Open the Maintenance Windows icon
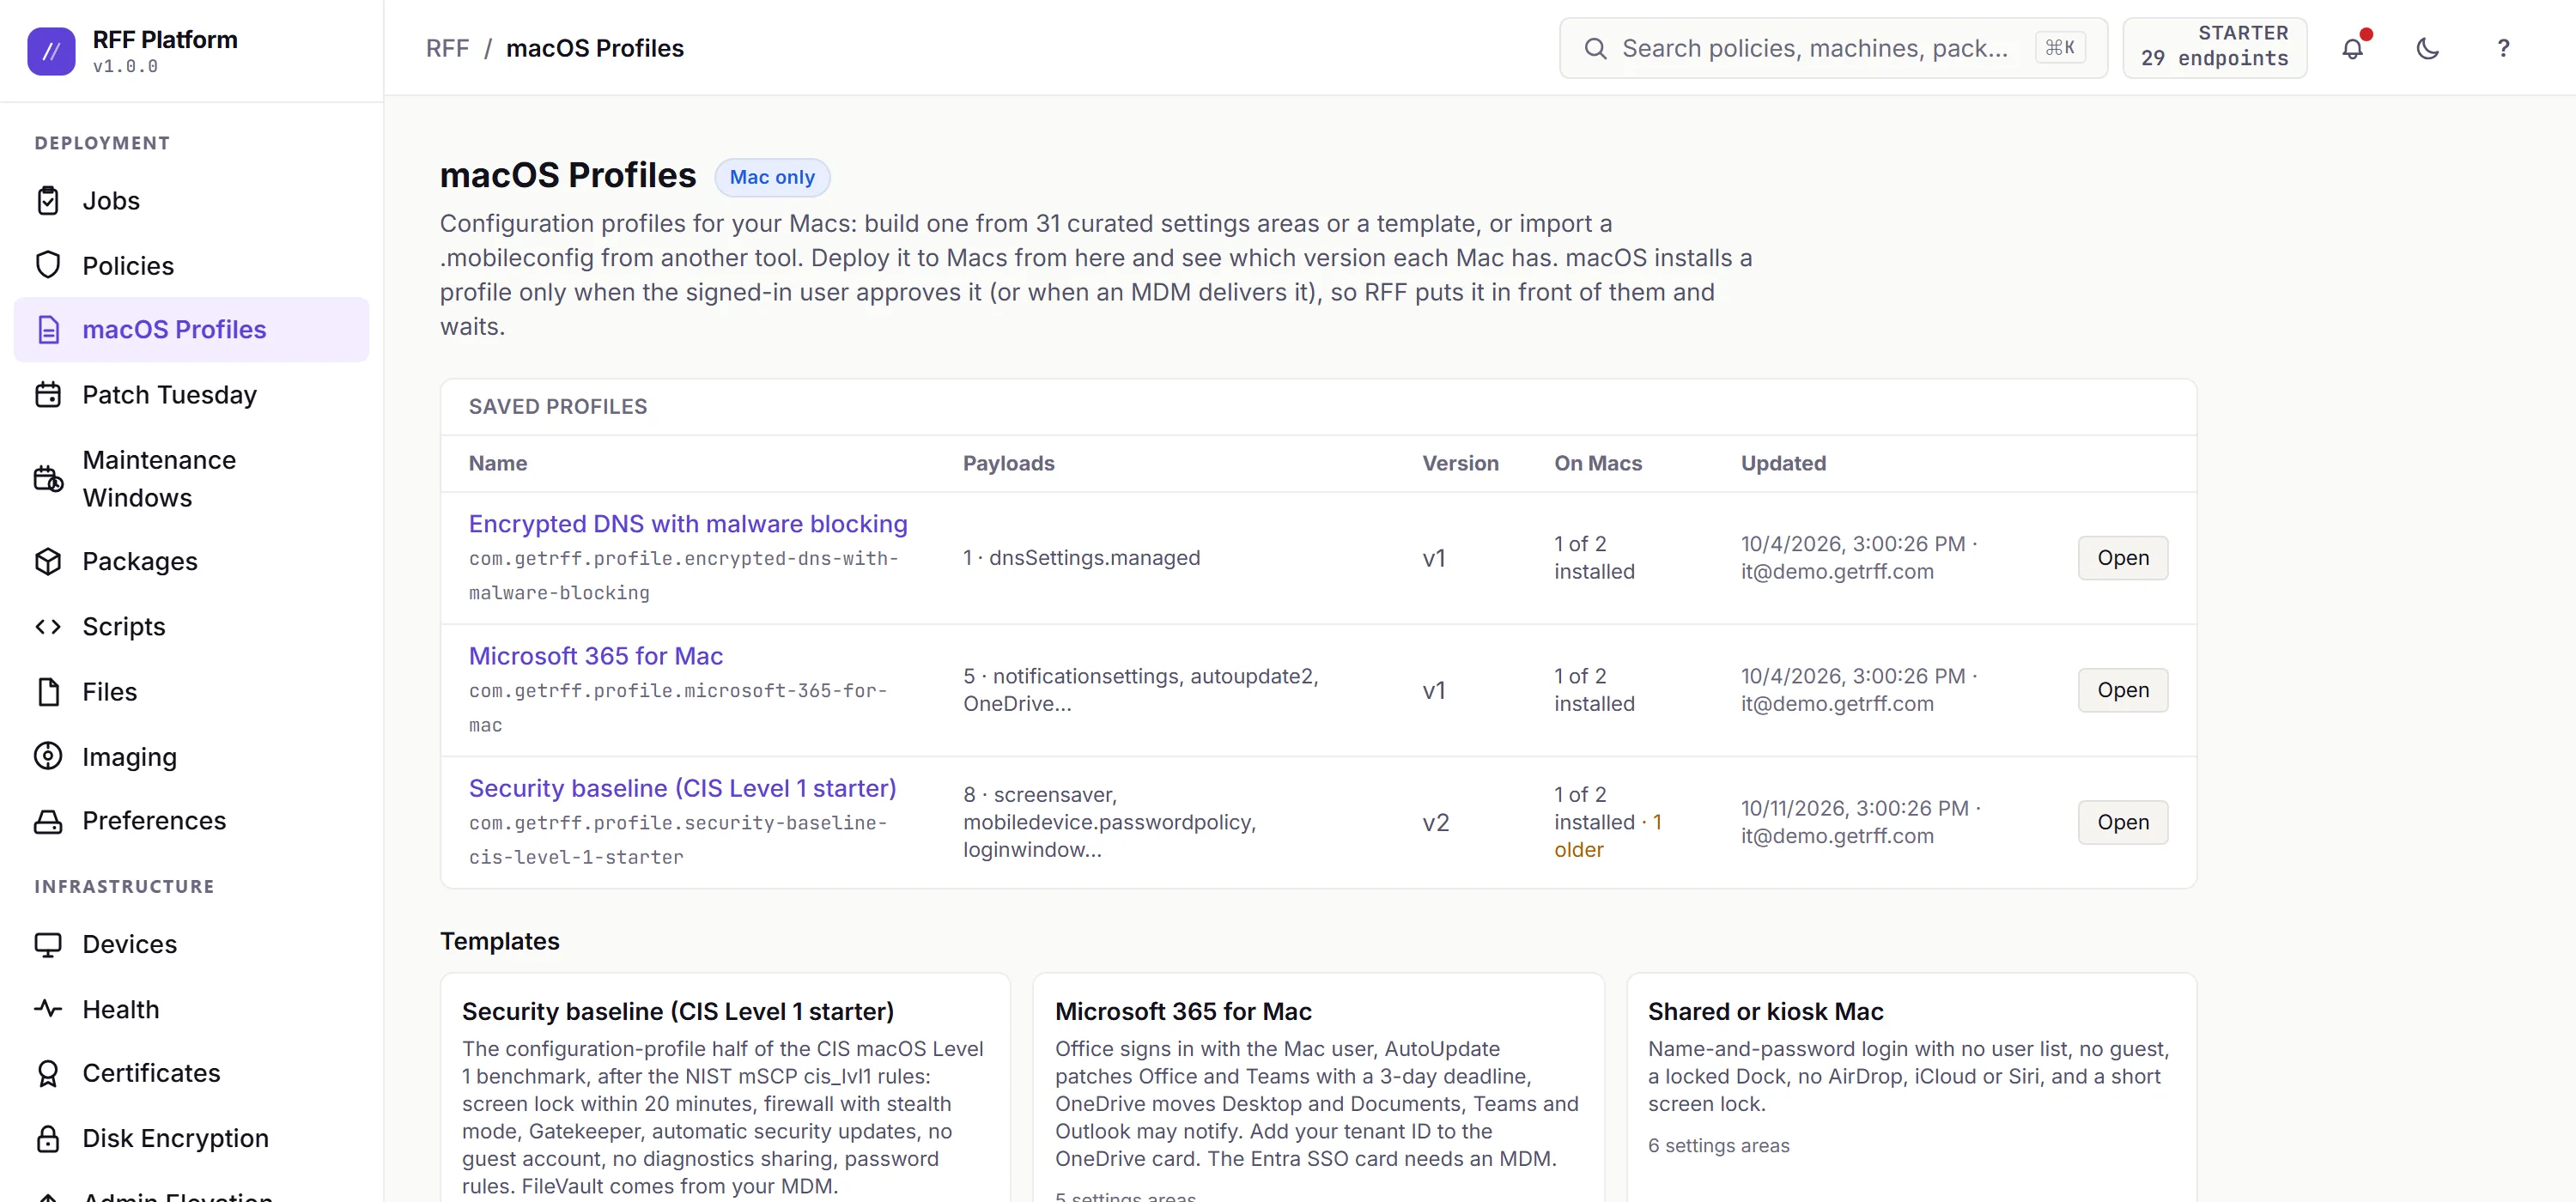The width and height of the screenshot is (2576, 1202). pyautogui.click(x=48, y=479)
